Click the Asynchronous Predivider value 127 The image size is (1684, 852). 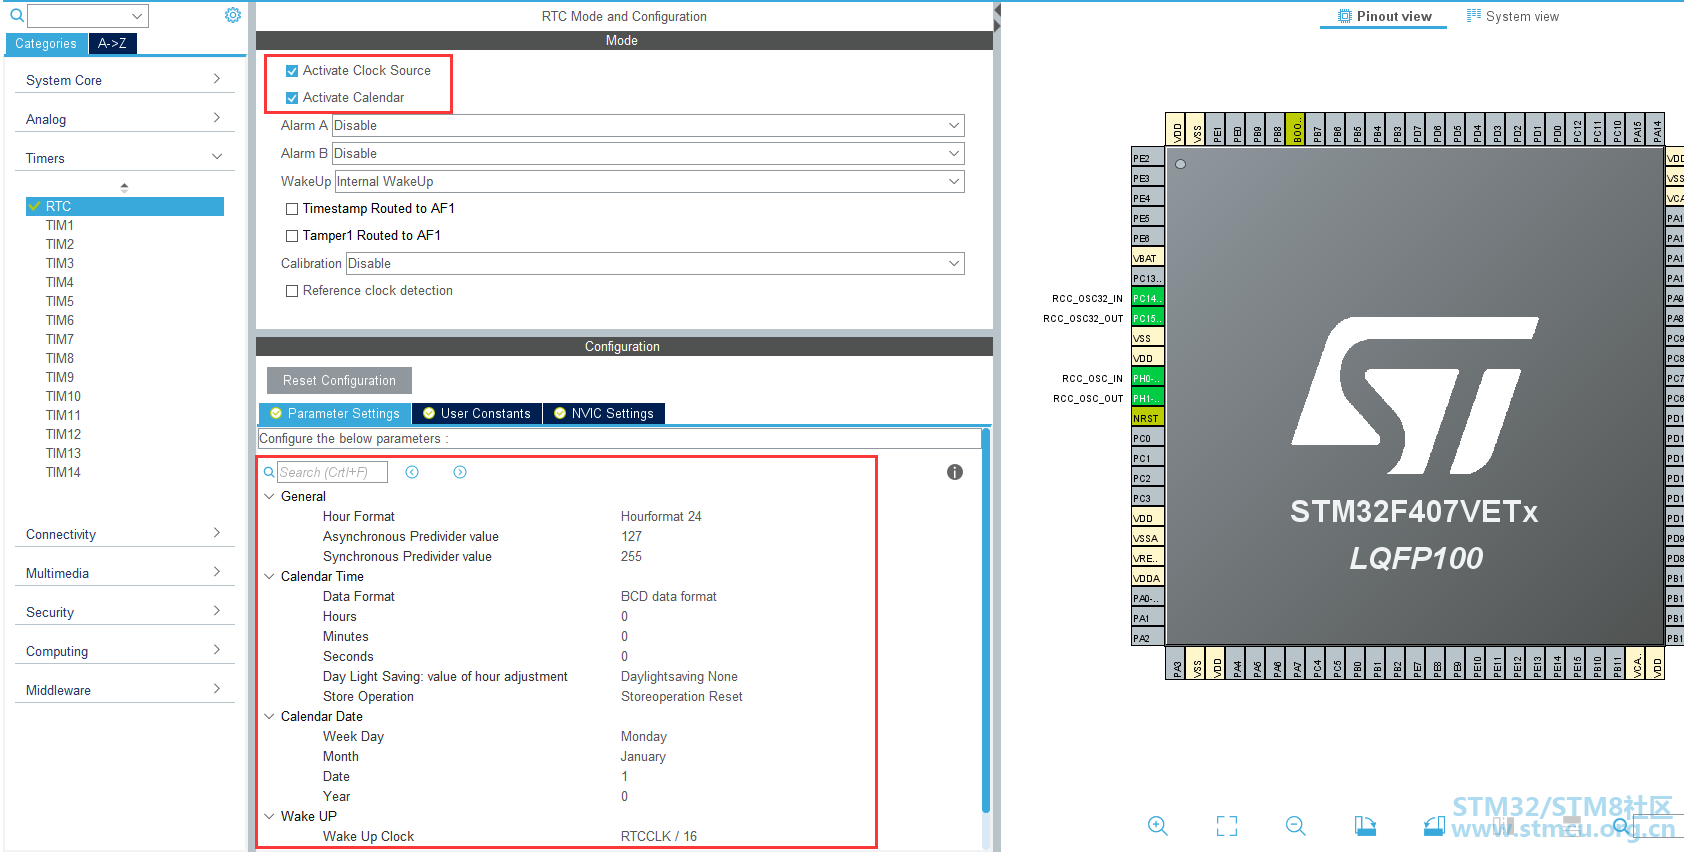point(631,536)
